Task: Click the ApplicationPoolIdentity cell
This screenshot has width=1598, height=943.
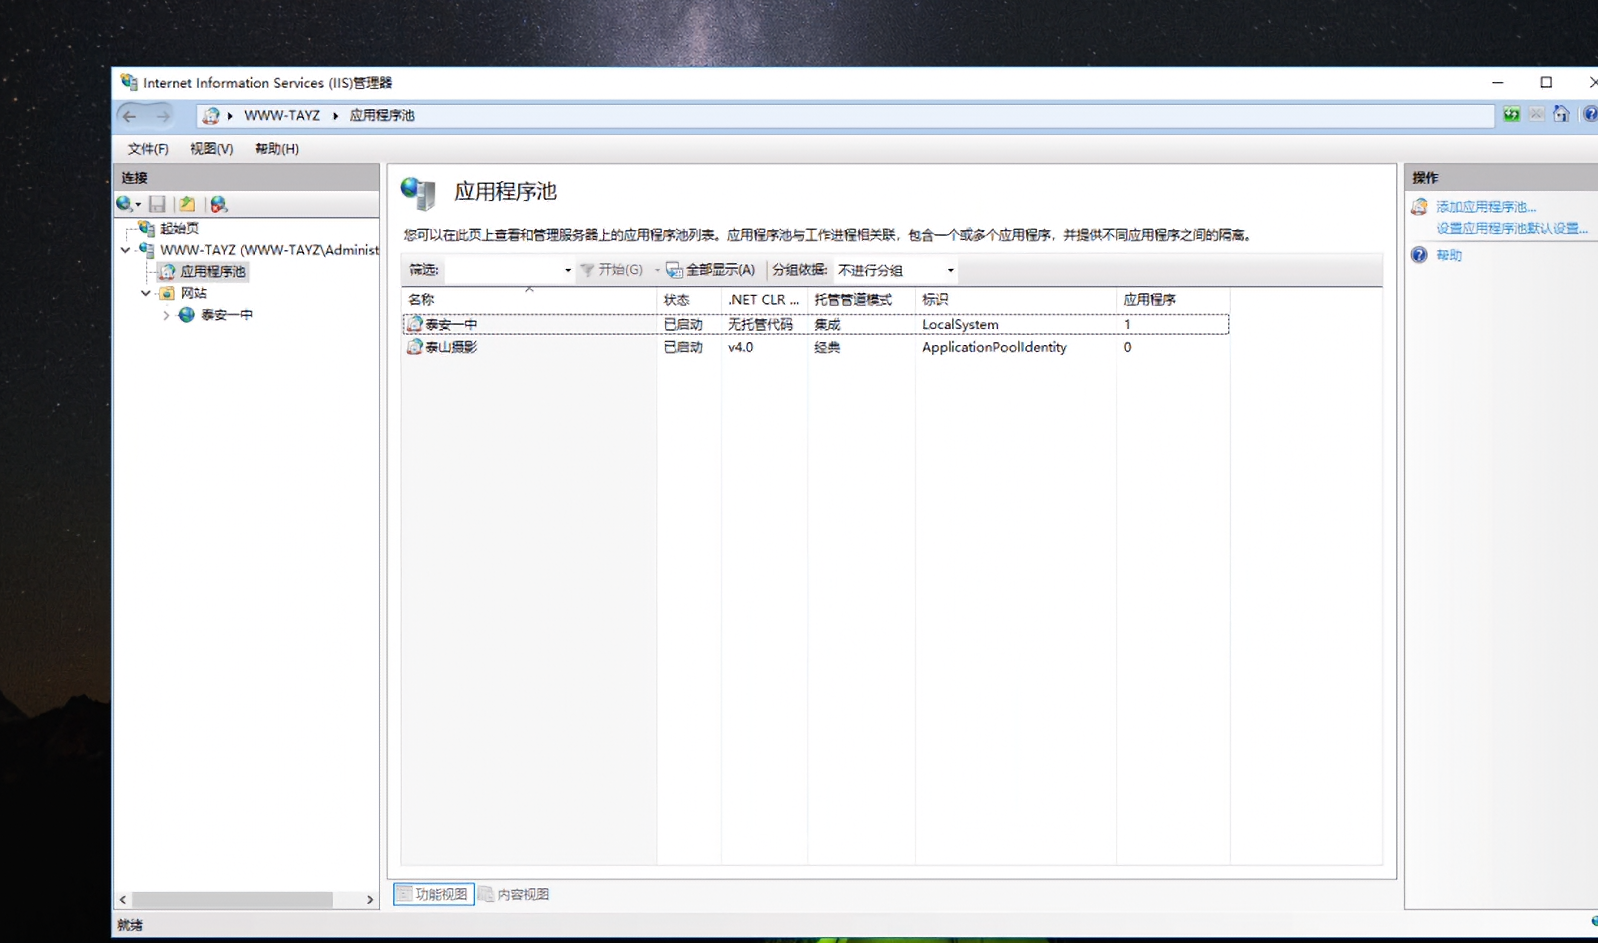Action: pos(994,347)
